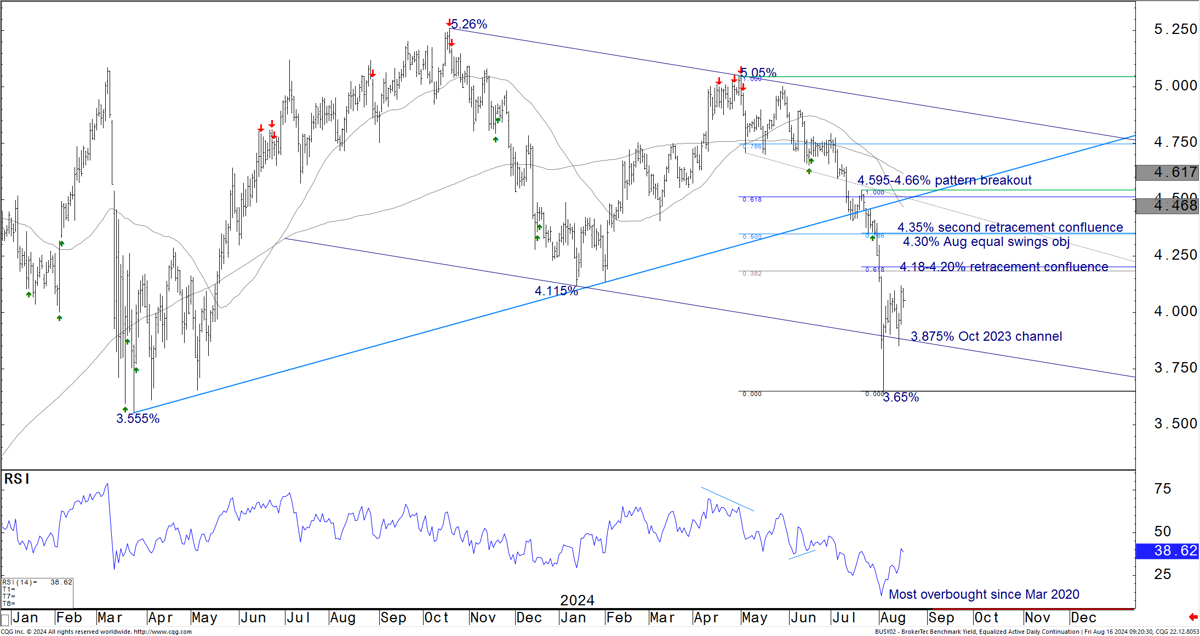Viewport: 1200px width, 636px height.
Task: Select the RSI panel title
Action: (x=18, y=480)
